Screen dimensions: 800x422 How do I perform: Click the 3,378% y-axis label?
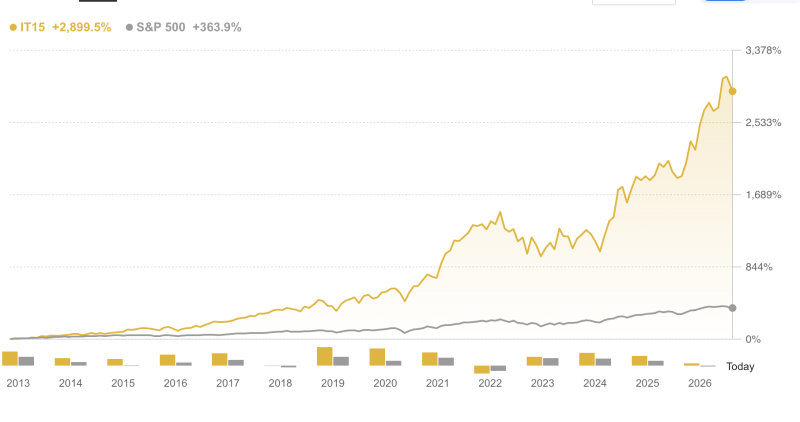coord(763,50)
